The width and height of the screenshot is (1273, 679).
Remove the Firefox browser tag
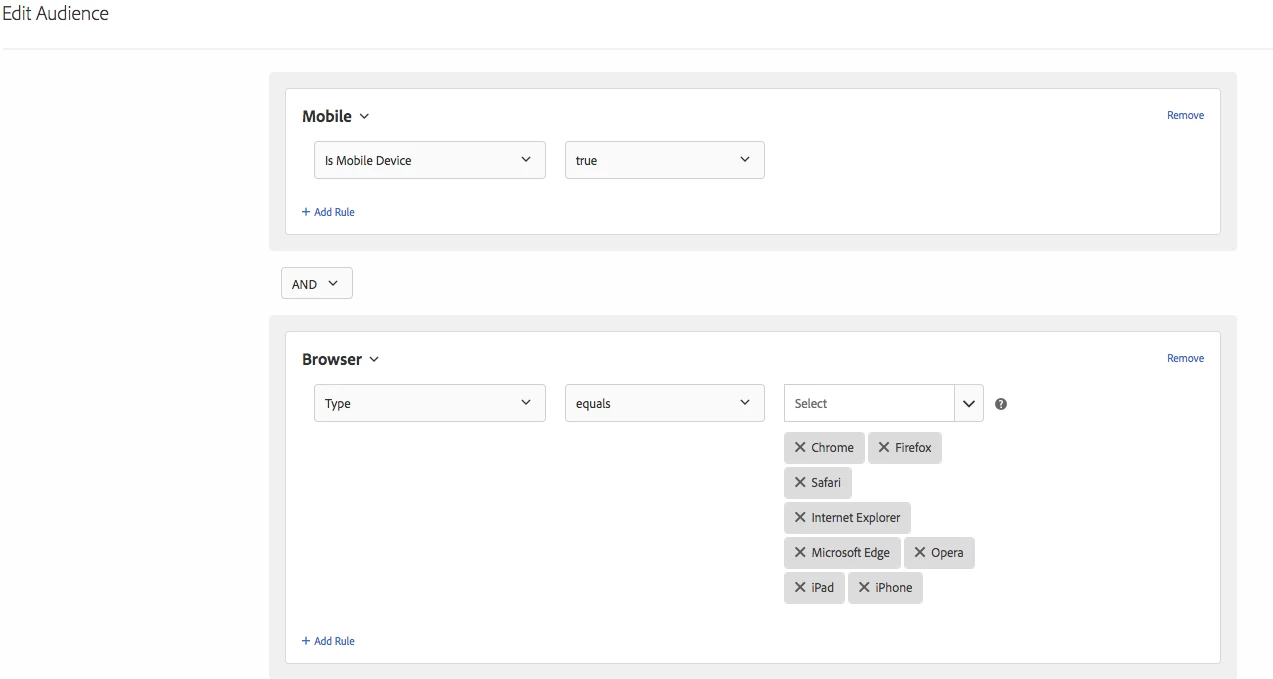[x=884, y=448]
